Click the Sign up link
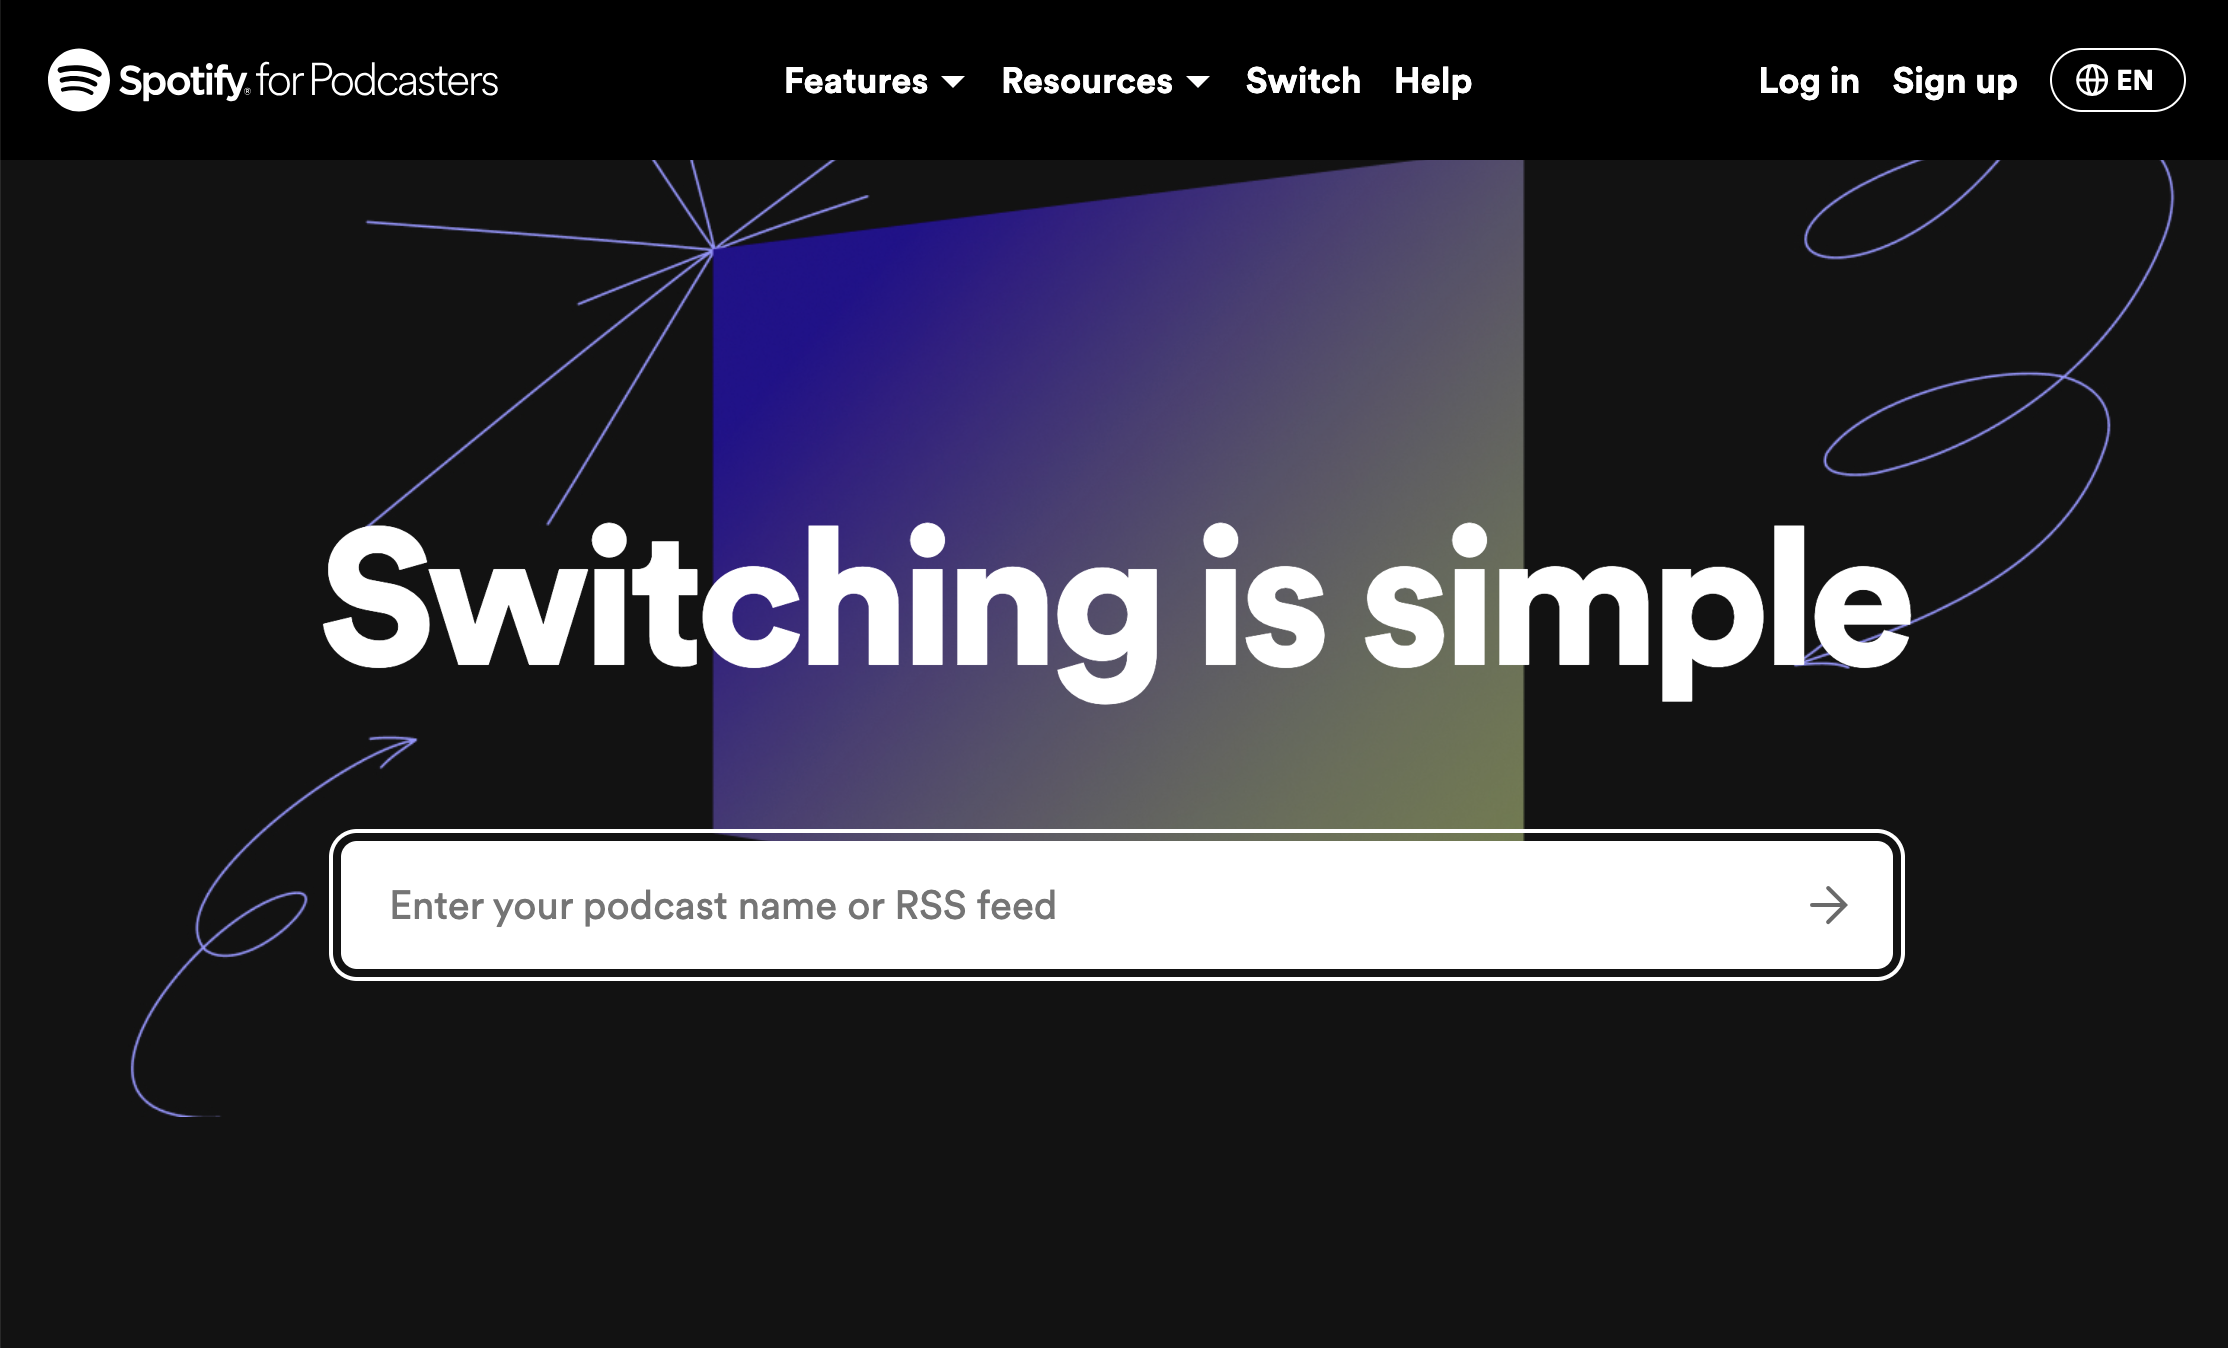This screenshot has width=2228, height=1348. [1954, 81]
